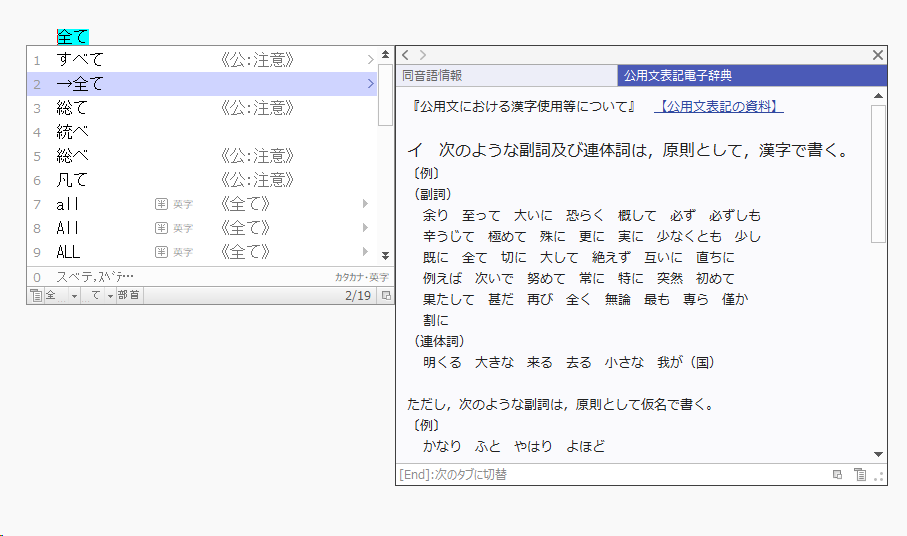Viewport: 907px width, 536px height.
Task: Open the 【公用文表記の資料】 link
Action: [718, 106]
